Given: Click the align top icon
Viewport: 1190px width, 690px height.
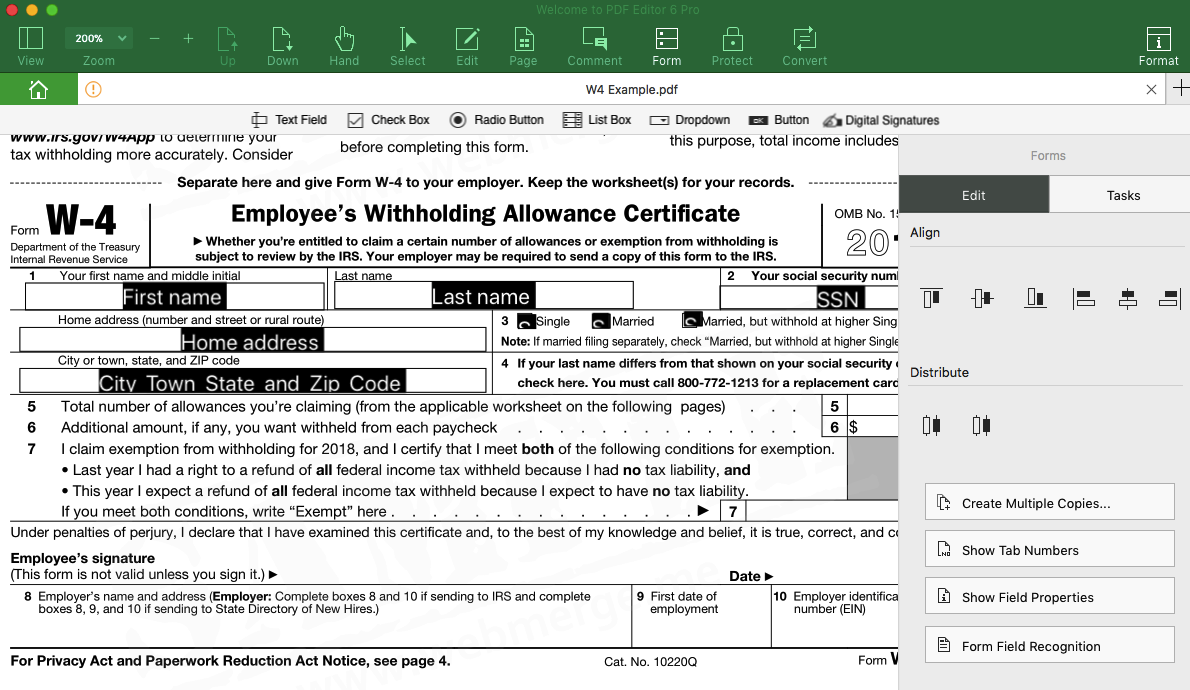Looking at the screenshot, I should click(x=932, y=298).
